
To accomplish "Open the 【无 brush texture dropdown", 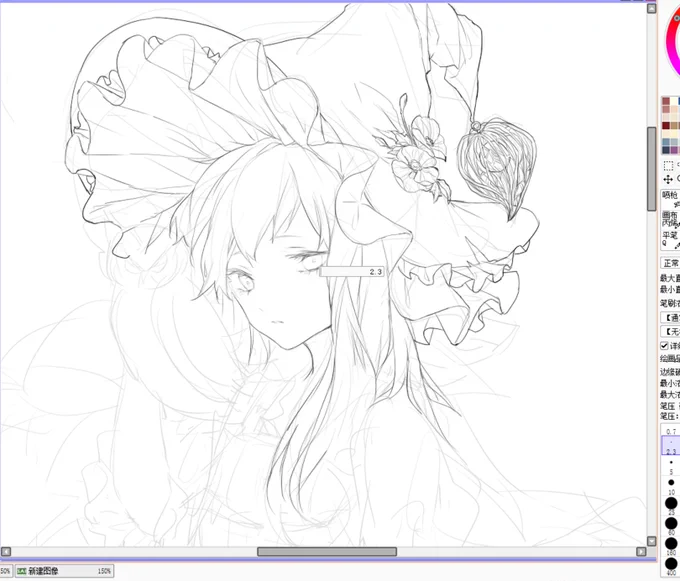I will point(670,332).
